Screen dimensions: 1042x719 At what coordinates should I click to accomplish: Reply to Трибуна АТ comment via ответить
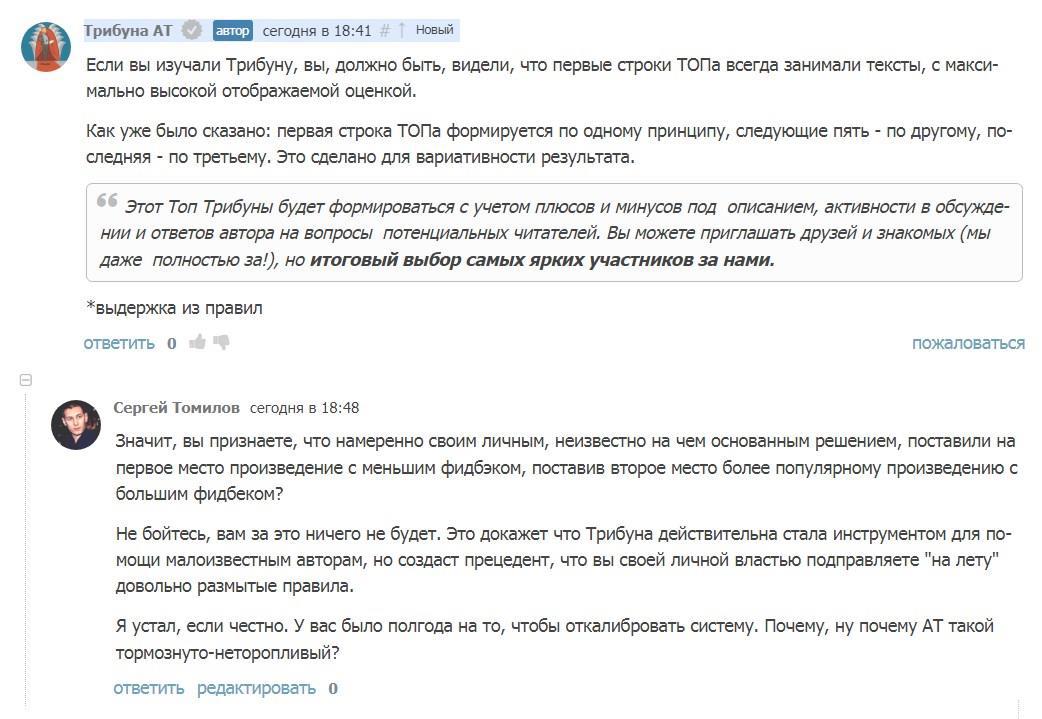coord(119,343)
